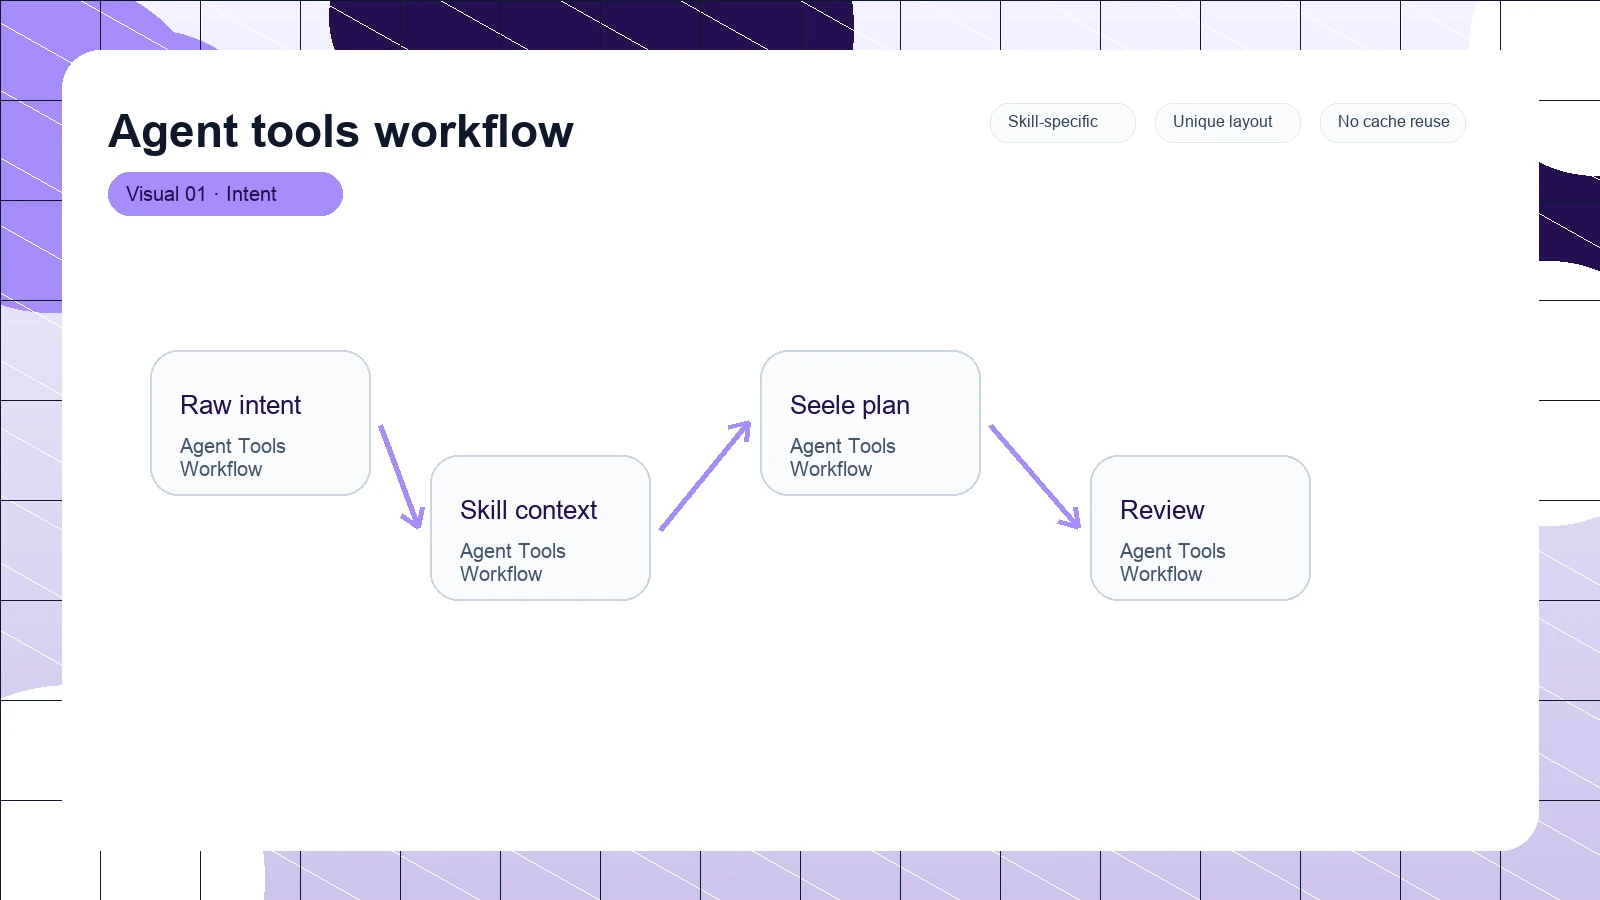Screen dimensions: 1600x900
Task: Select the Seele plan card
Action: pos(870,423)
